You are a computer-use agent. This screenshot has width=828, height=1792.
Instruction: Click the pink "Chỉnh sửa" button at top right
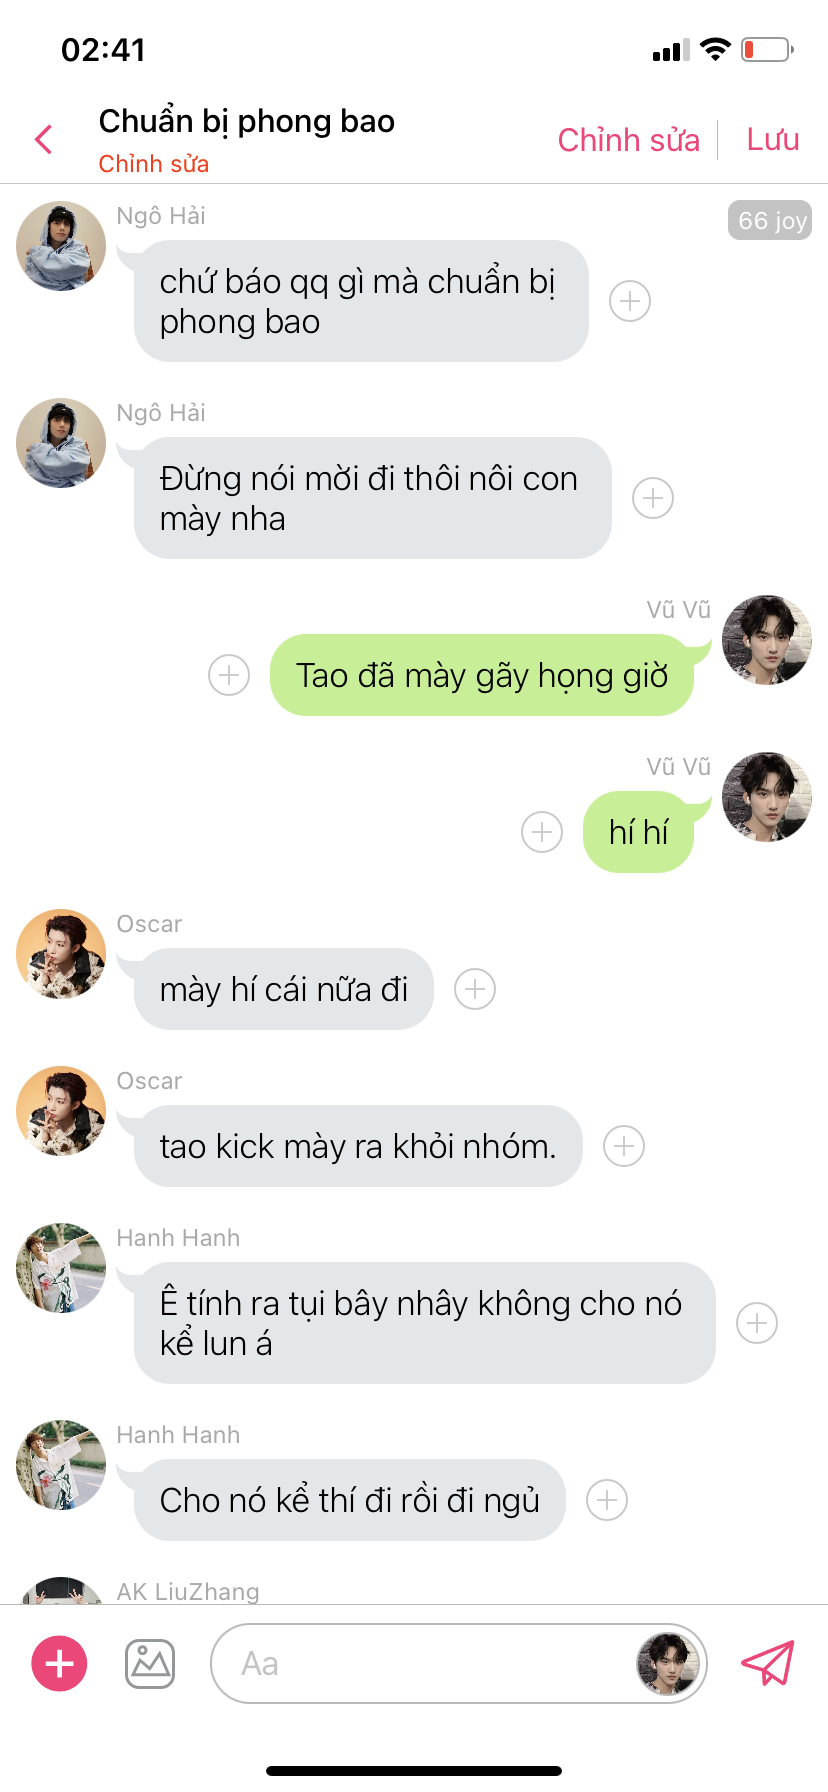[x=628, y=140]
